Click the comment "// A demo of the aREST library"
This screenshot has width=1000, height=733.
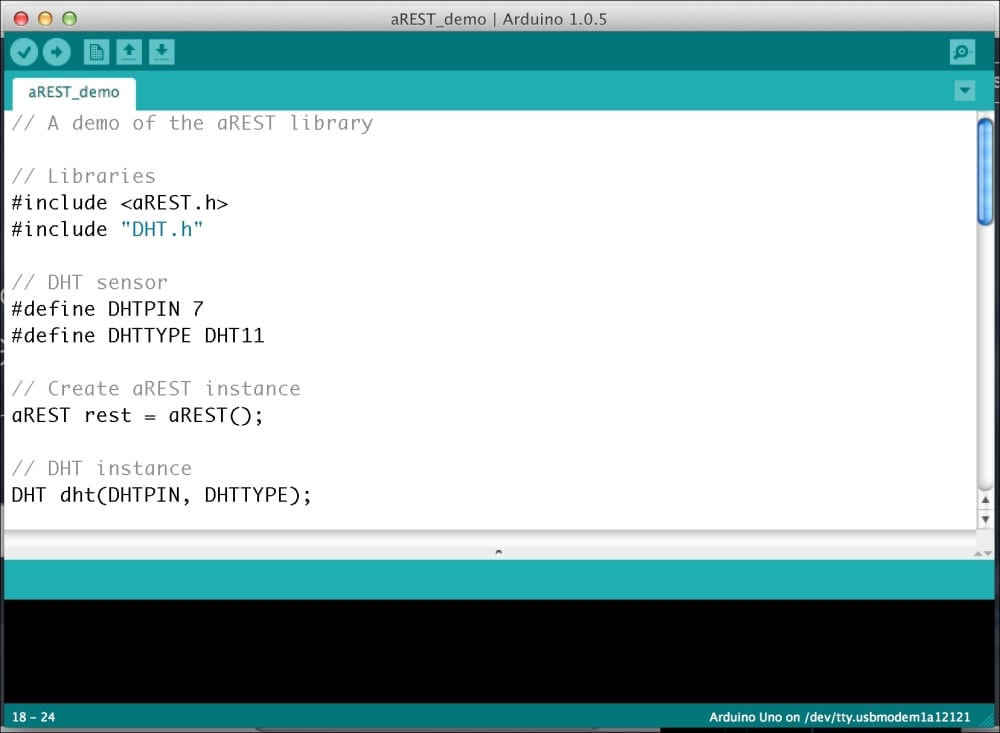click(x=192, y=122)
